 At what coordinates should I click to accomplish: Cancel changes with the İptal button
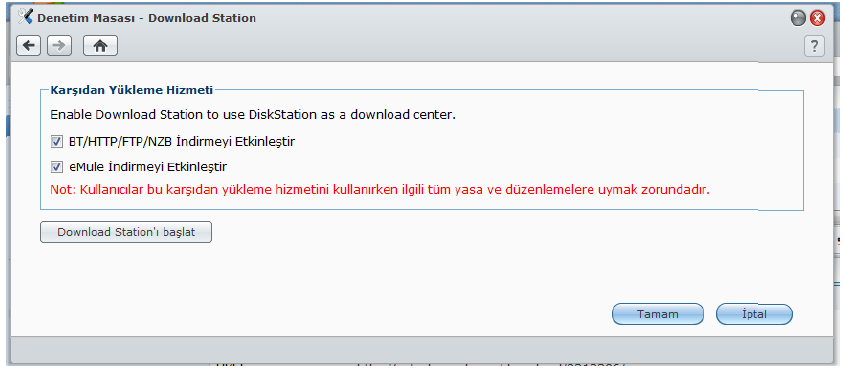coord(754,314)
